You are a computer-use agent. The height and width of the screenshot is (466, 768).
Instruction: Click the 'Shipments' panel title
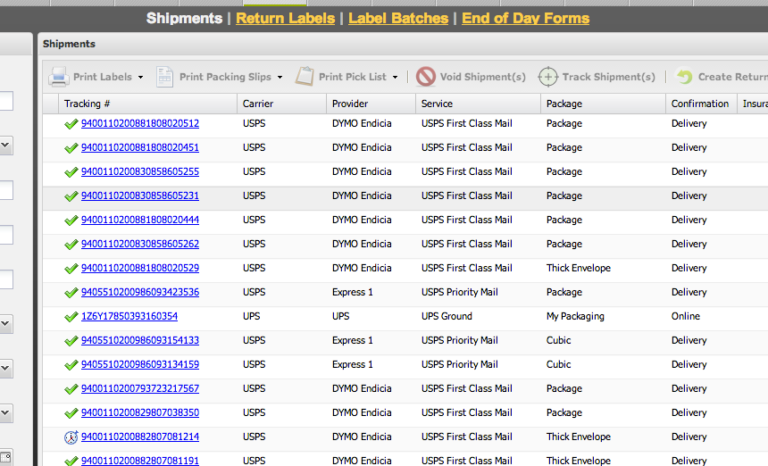point(69,44)
